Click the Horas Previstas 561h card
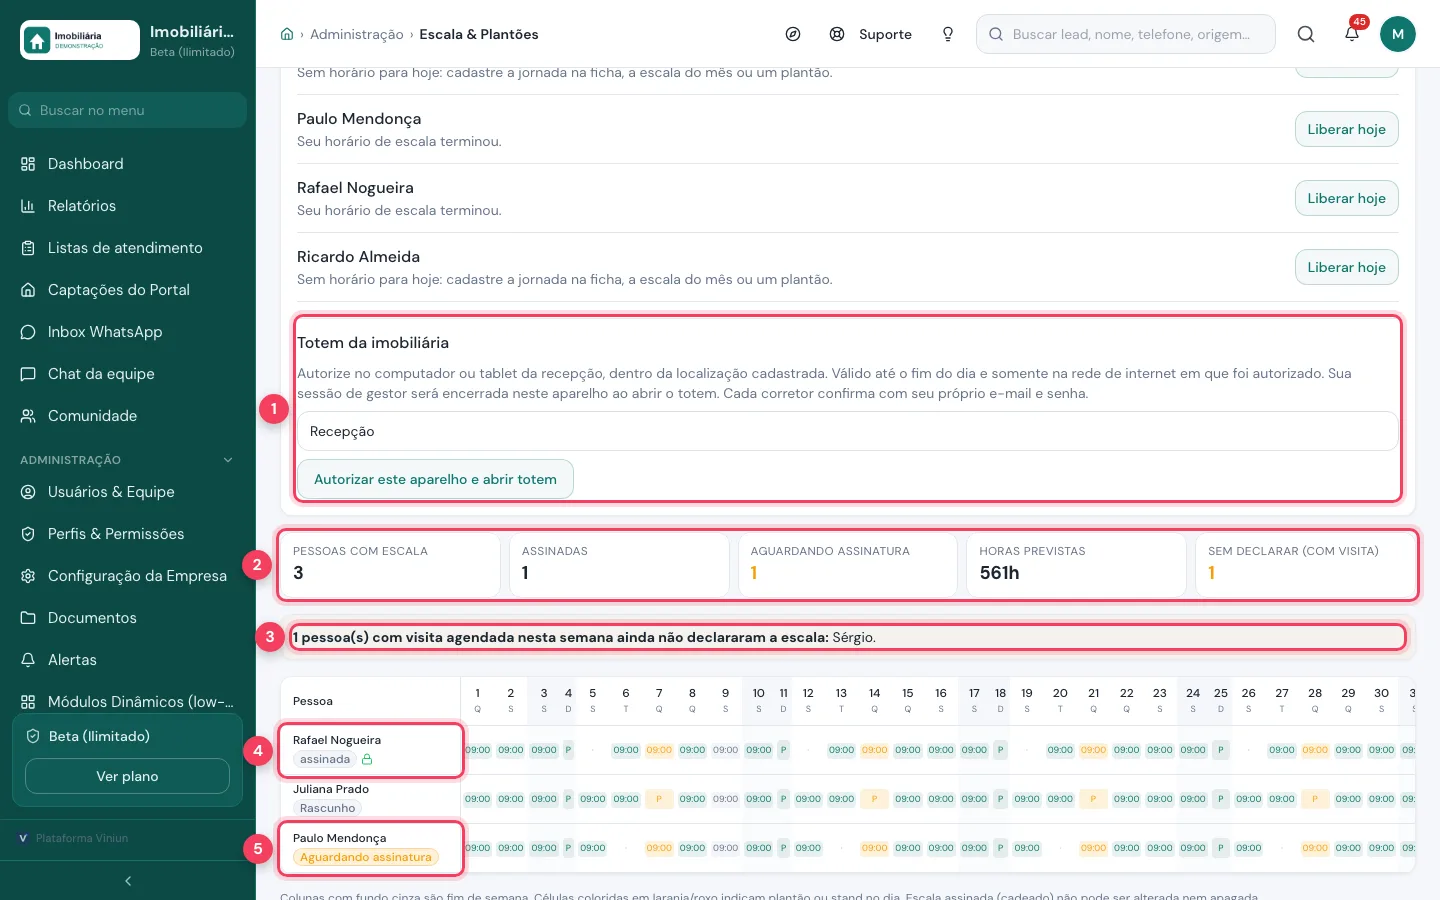The width and height of the screenshot is (1440, 900). tap(1076, 565)
